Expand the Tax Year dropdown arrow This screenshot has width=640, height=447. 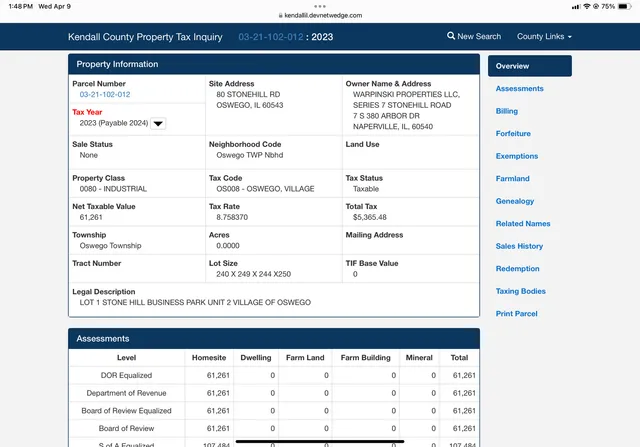click(x=158, y=124)
